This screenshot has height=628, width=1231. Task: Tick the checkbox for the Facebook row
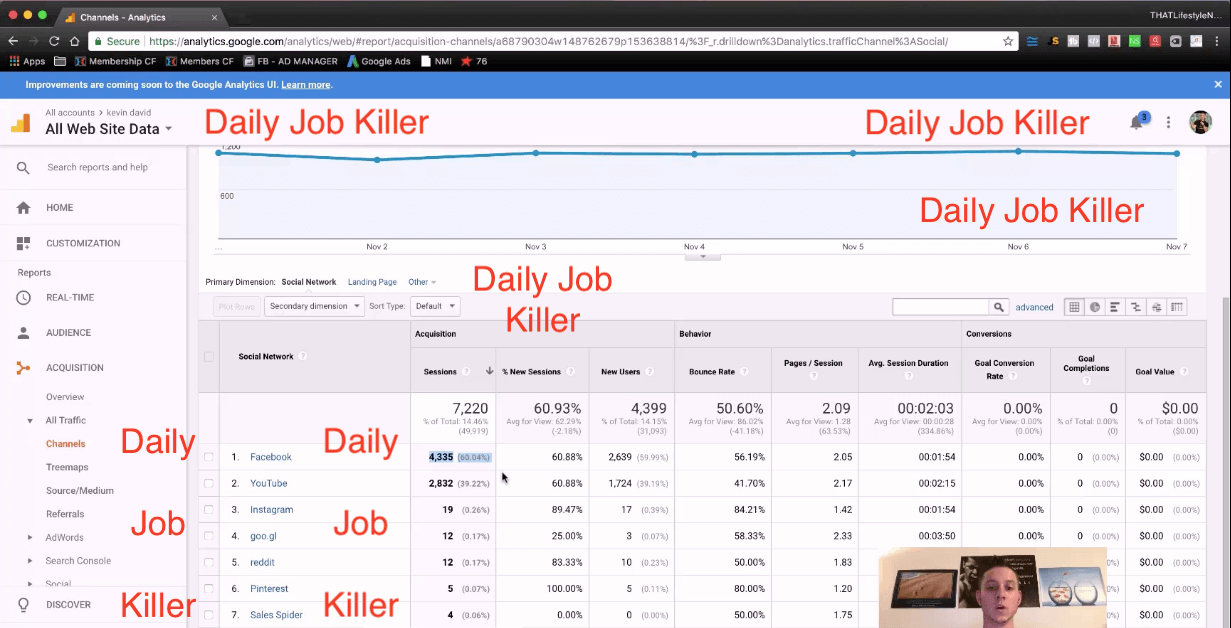209,457
